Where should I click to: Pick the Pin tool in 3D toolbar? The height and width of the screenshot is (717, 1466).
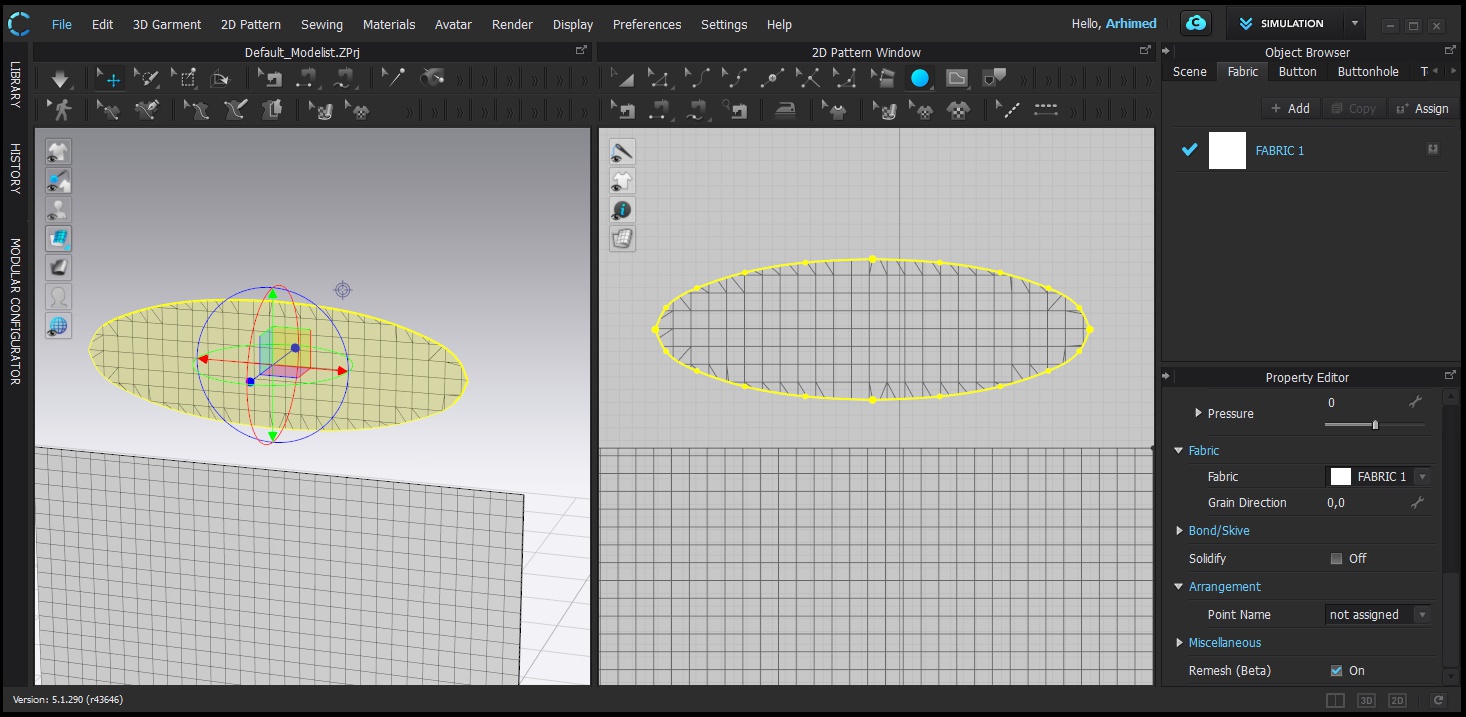(x=395, y=78)
